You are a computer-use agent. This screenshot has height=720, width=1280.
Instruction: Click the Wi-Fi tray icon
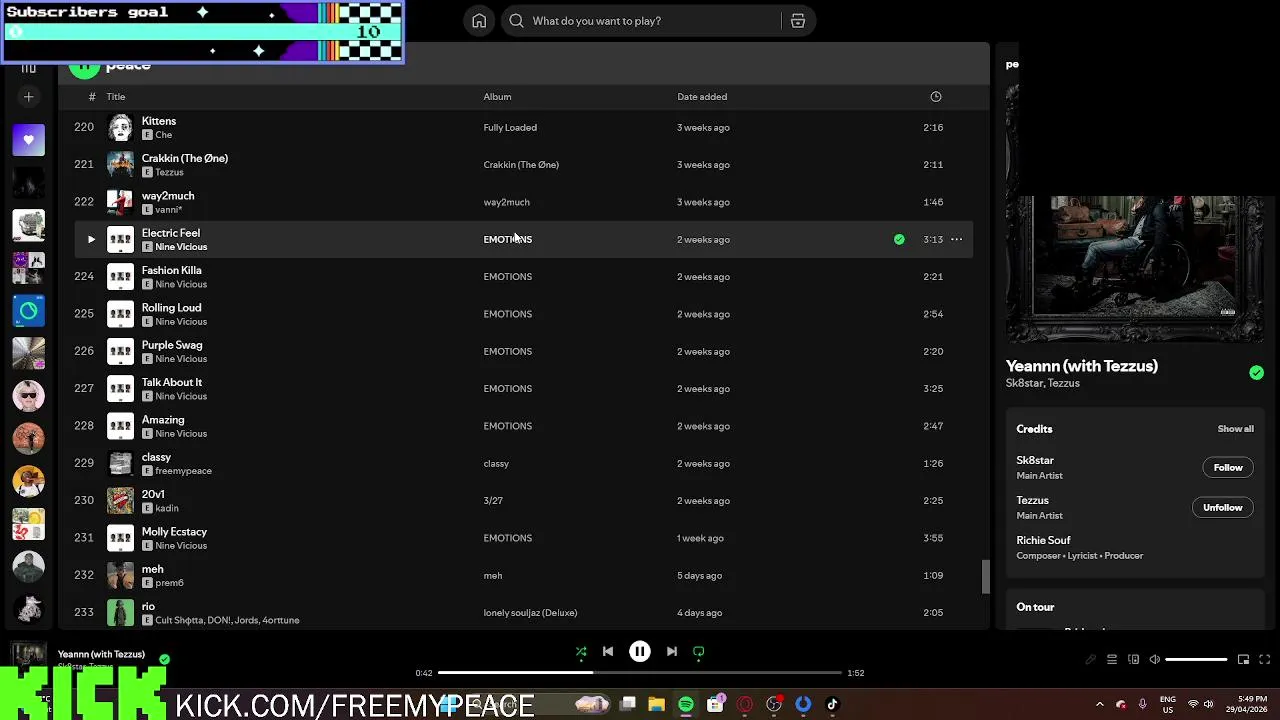coord(1193,704)
